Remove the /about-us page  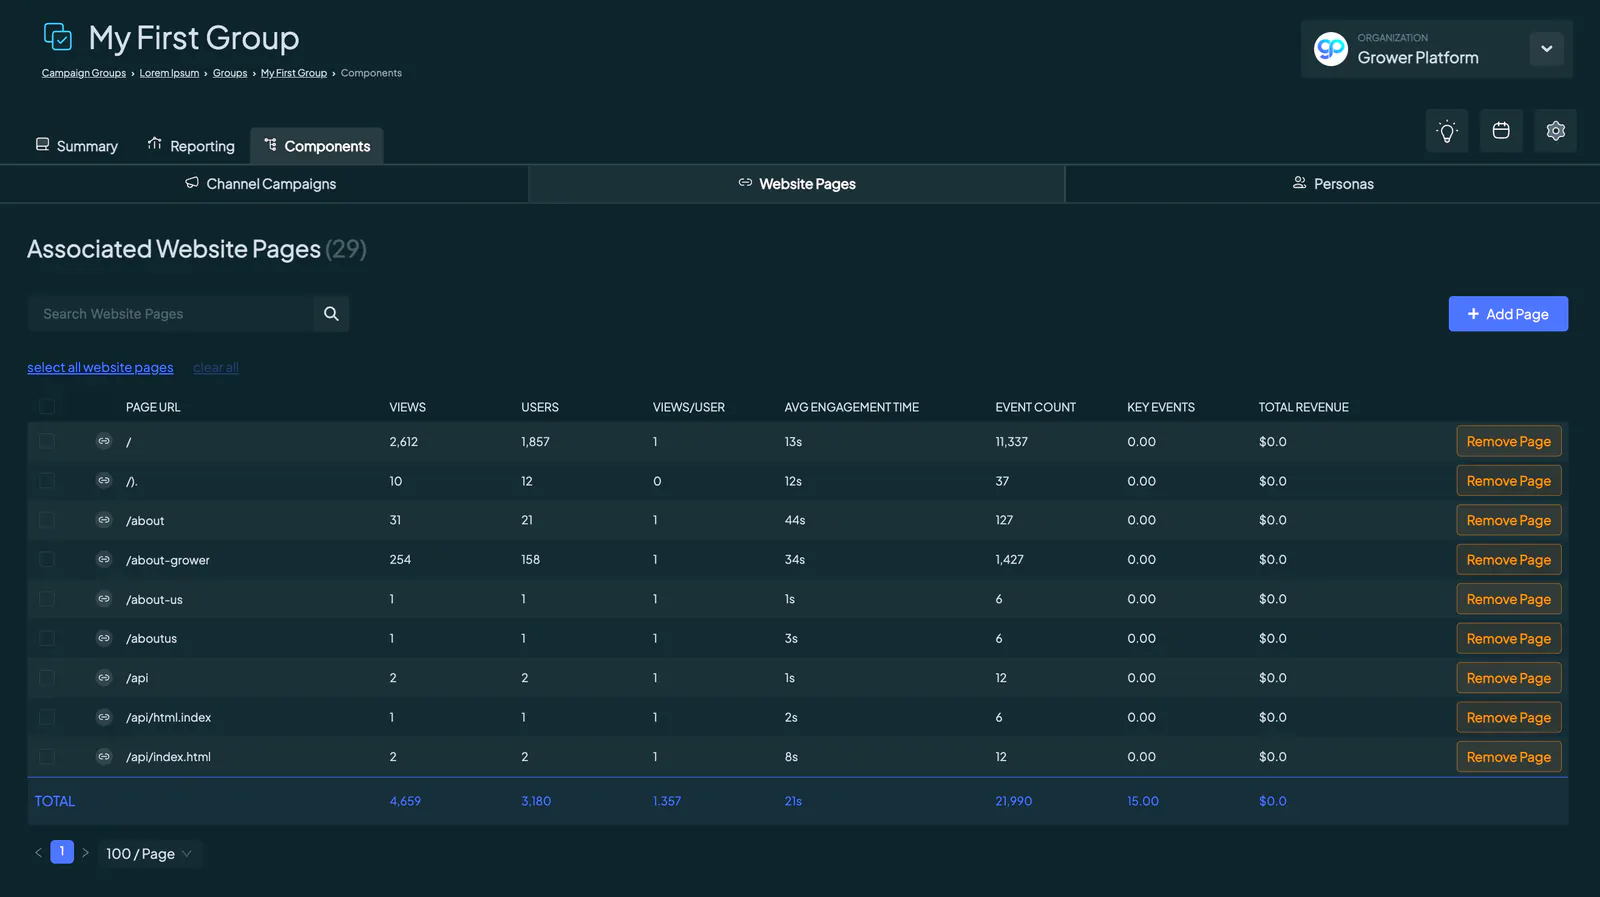(x=1509, y=599)
